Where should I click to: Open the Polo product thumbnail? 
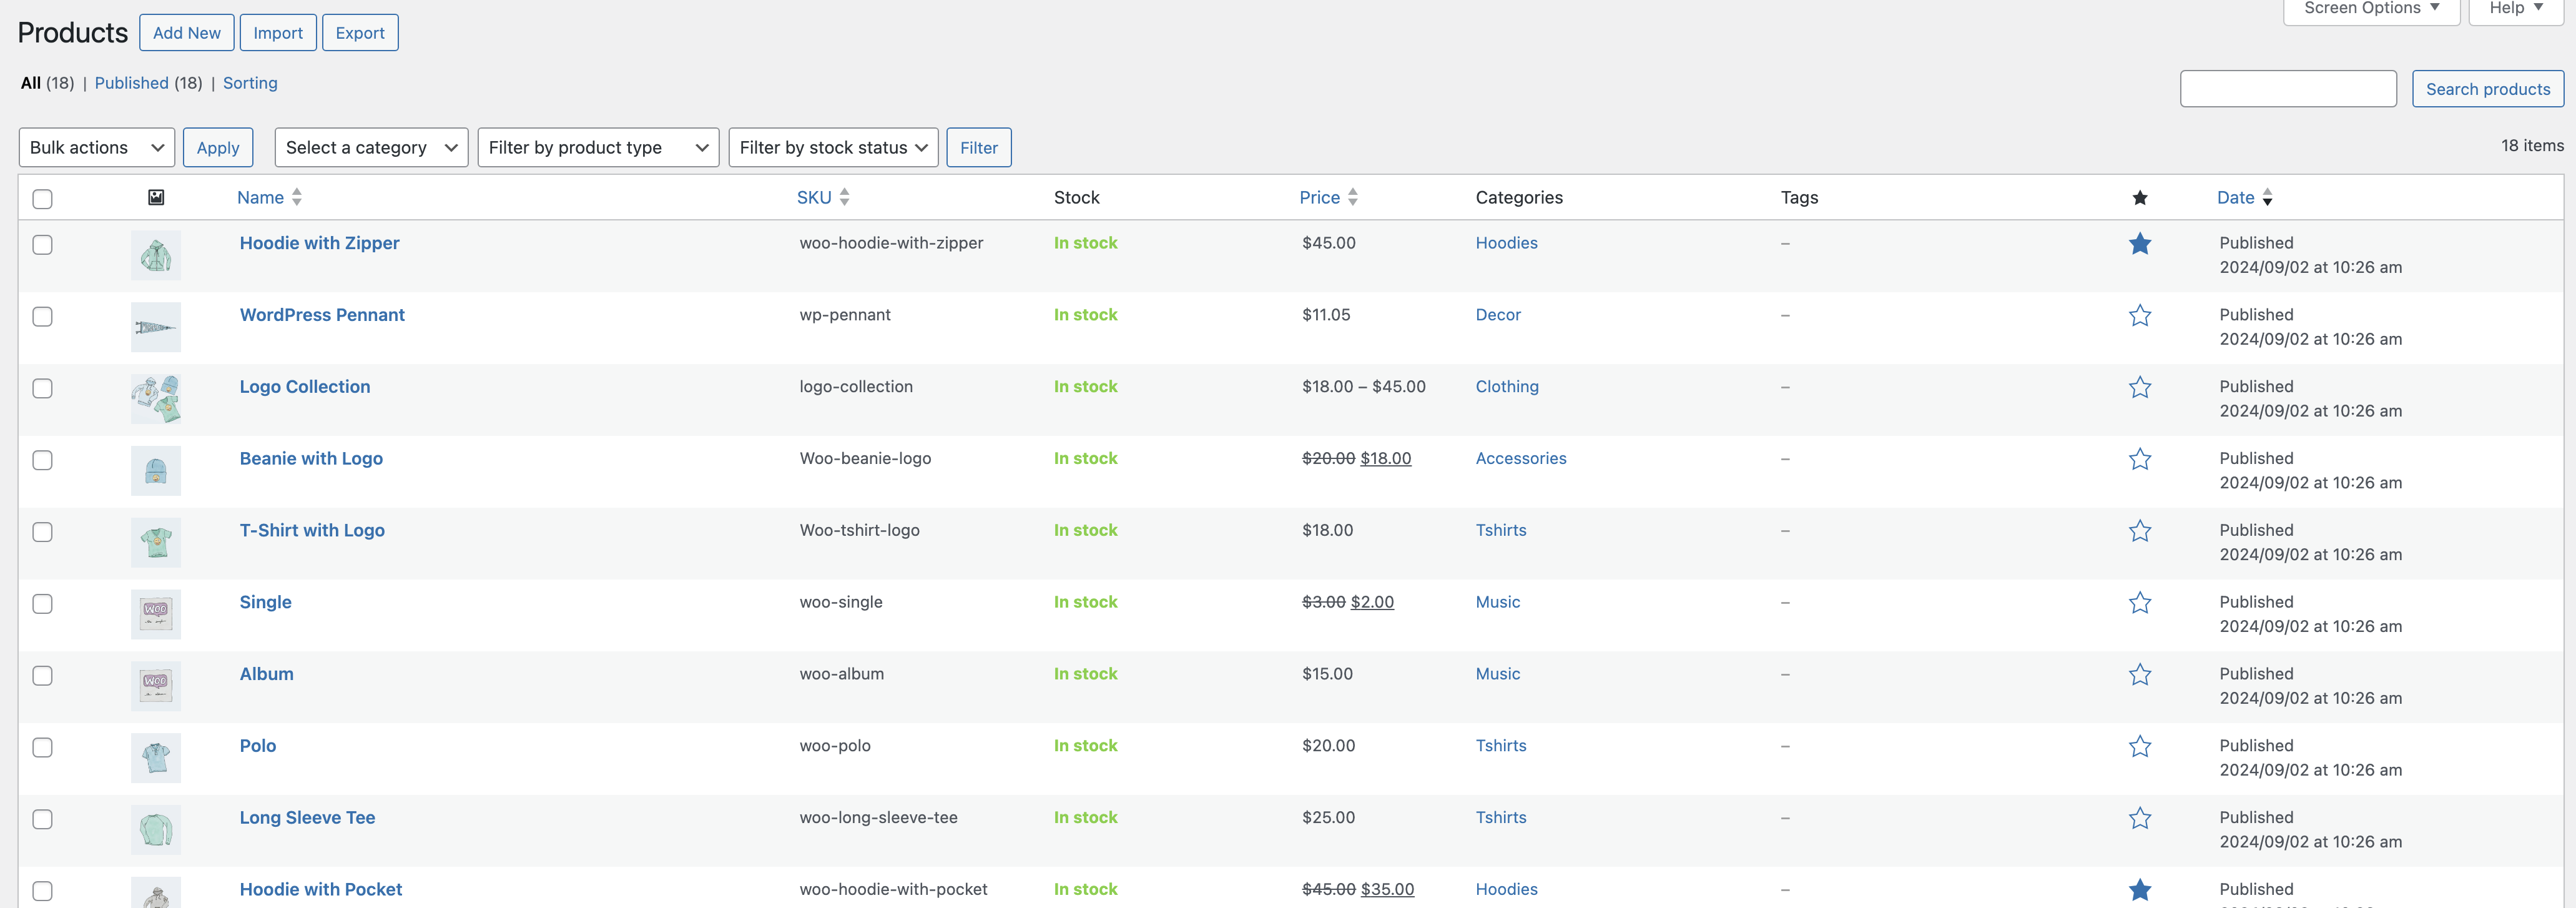(x=156, y=758)
